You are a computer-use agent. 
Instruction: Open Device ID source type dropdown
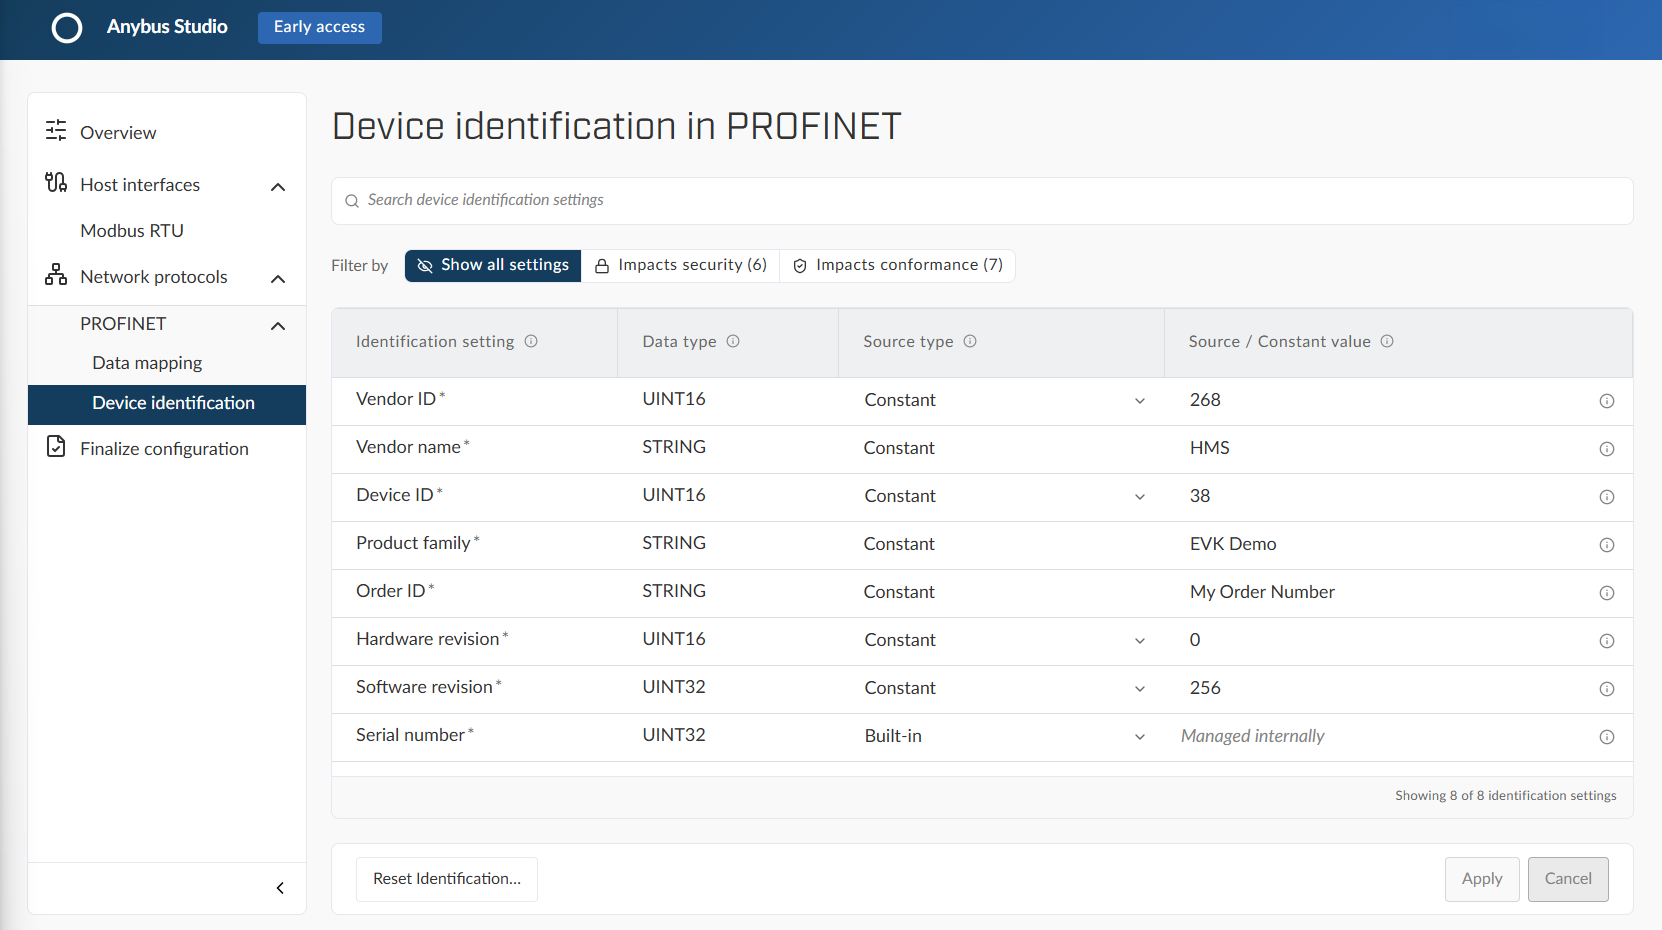coord(1140,497)
